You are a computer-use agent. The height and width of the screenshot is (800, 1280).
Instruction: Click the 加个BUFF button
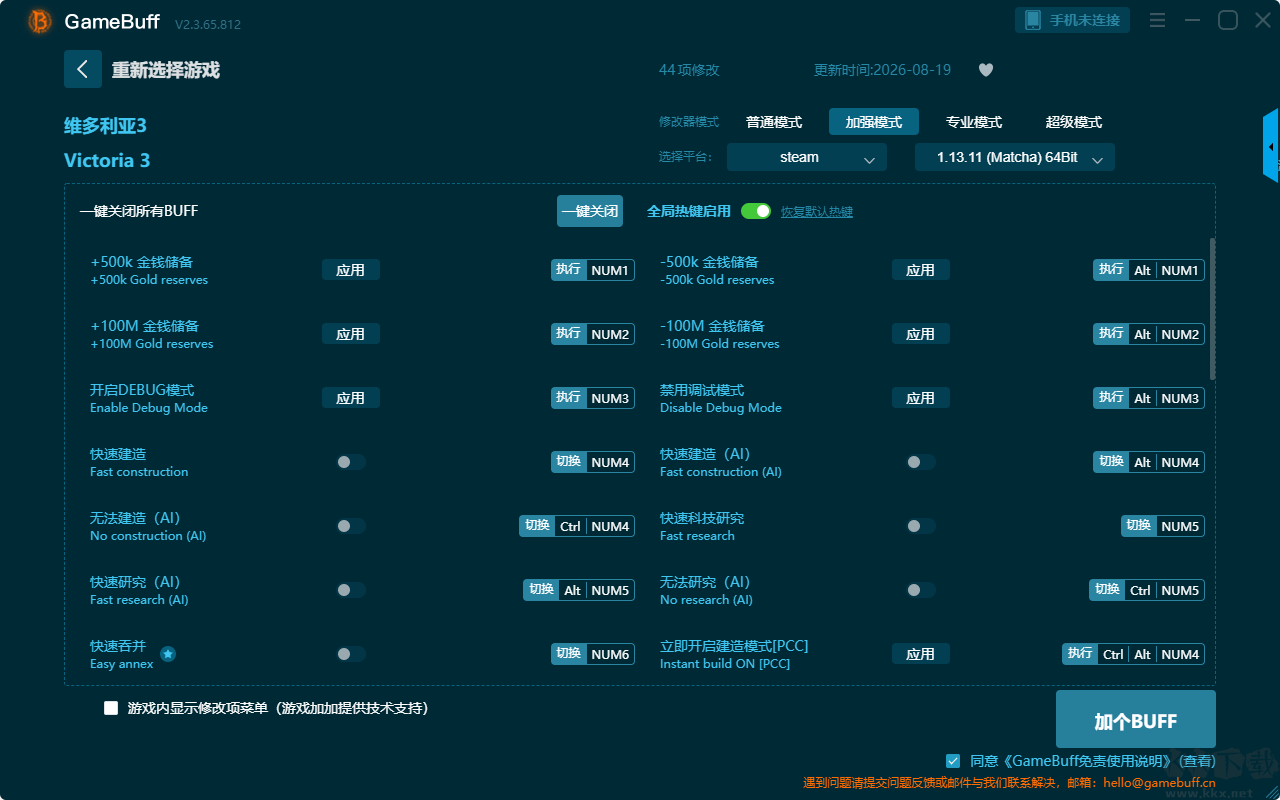[1136, 720]
